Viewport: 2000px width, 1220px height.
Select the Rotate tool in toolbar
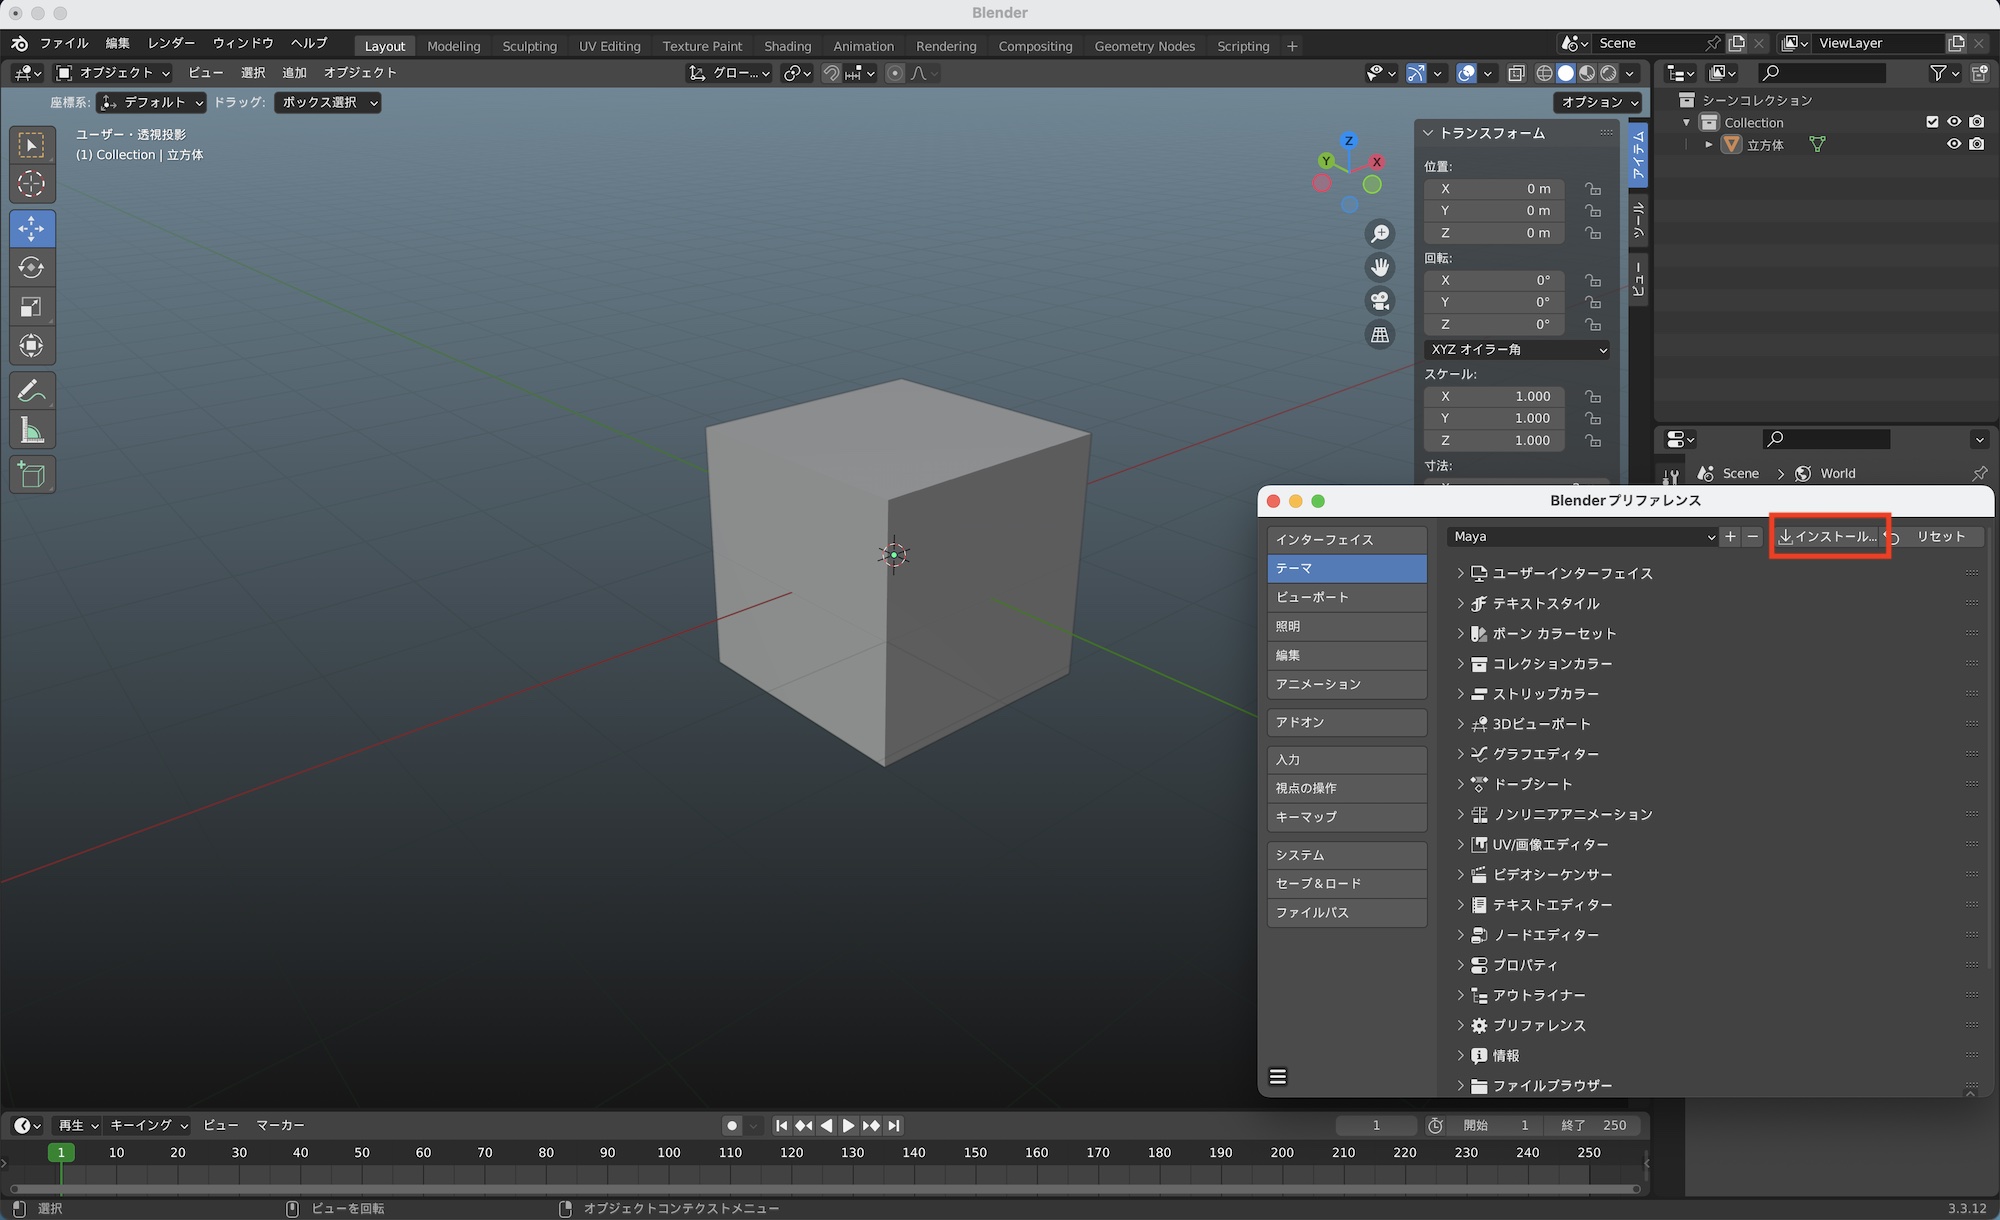pos(31,268)
